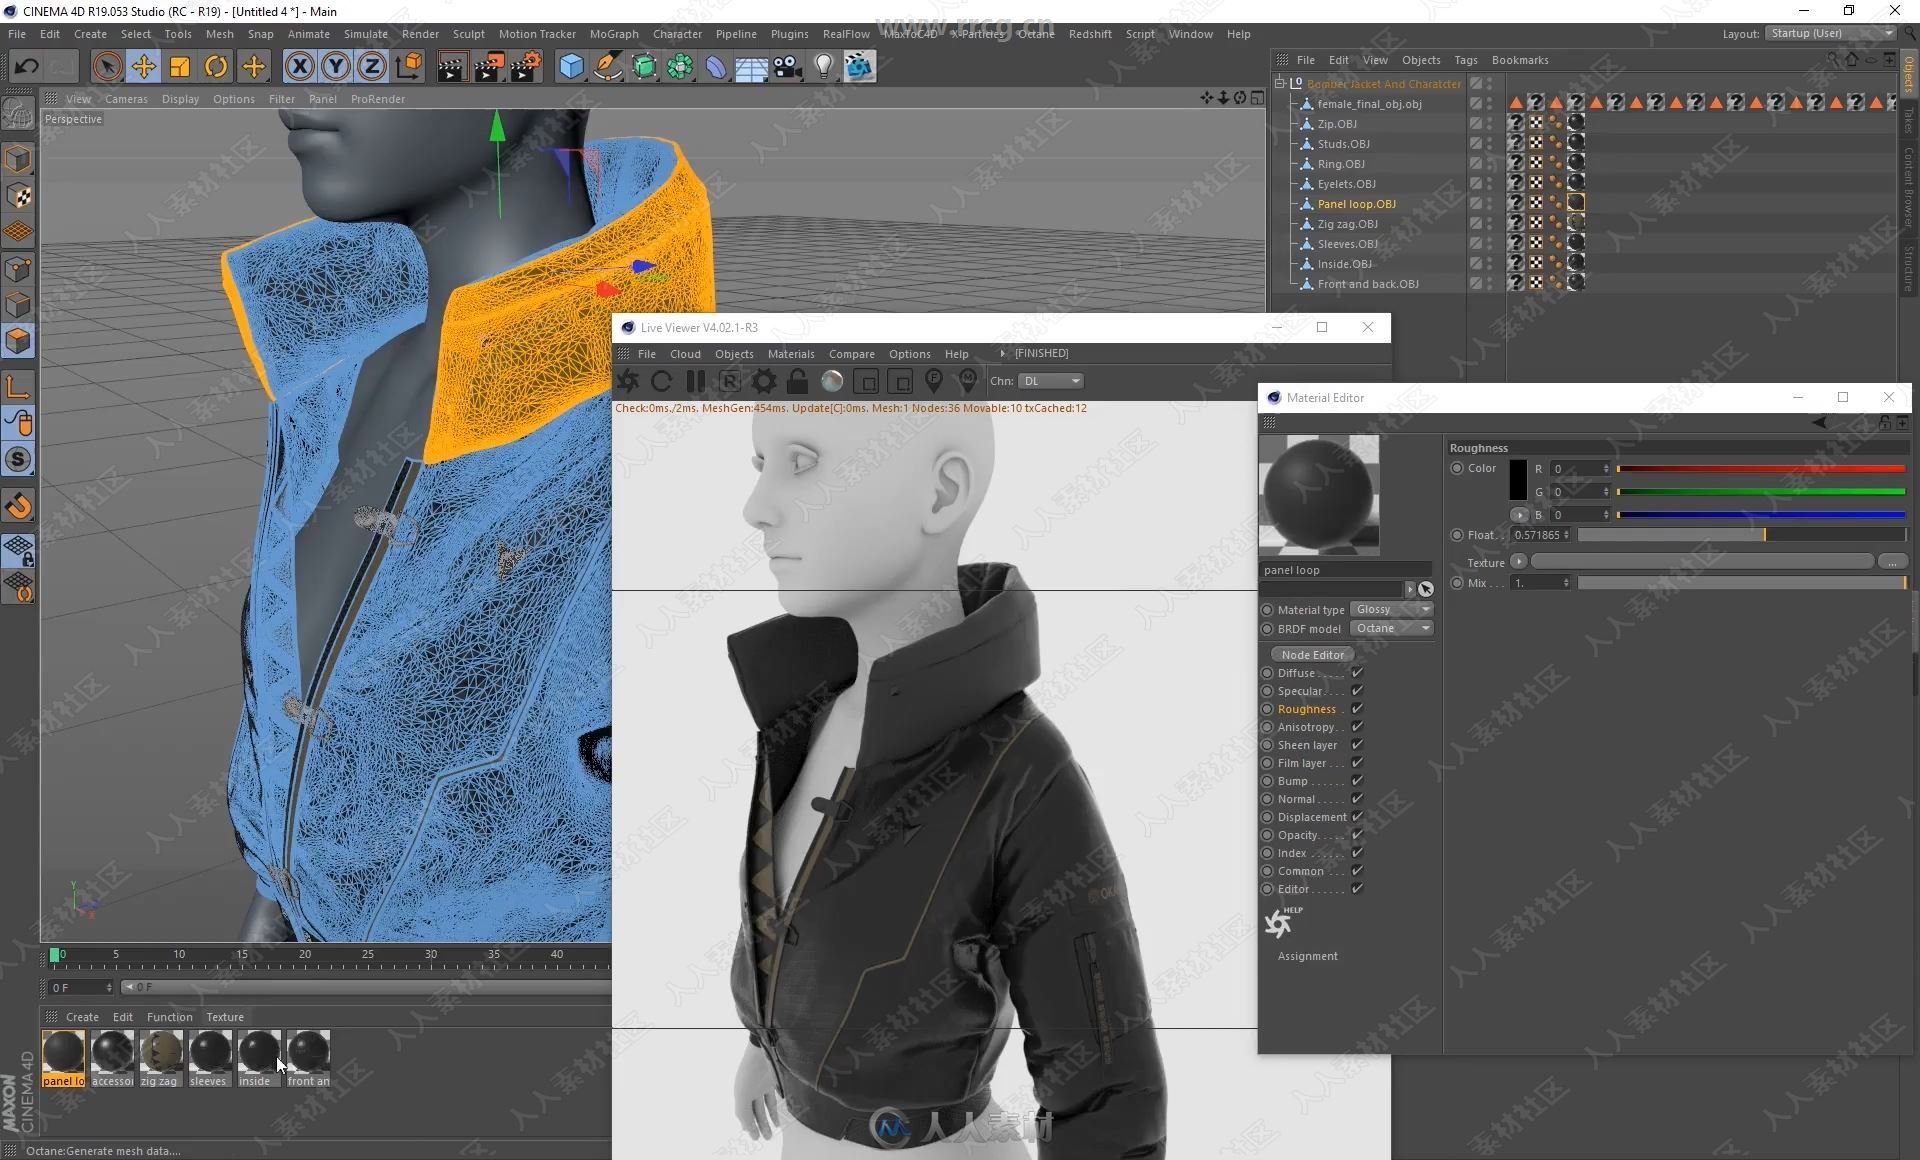Toggle the Sheen layer checkbox

click(x=1357, y=745)
